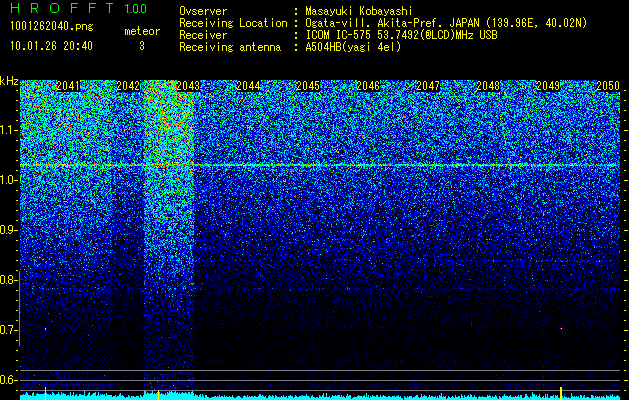Click the 1.1 frequency axis label

coord(9,130)
